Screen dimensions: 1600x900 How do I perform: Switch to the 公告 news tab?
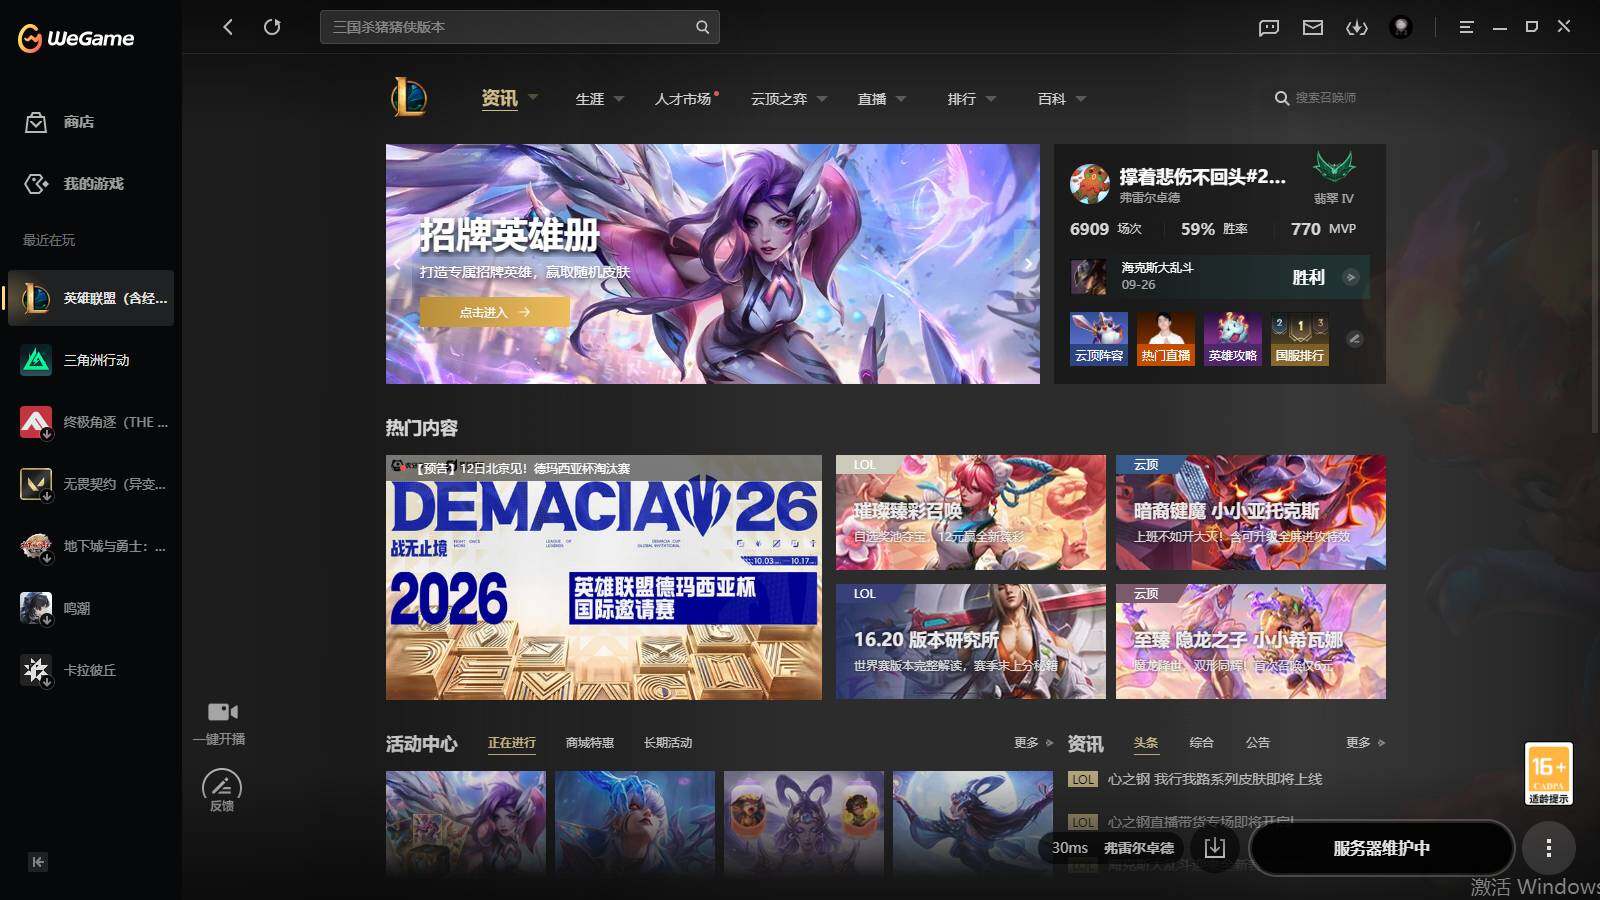1257,743
